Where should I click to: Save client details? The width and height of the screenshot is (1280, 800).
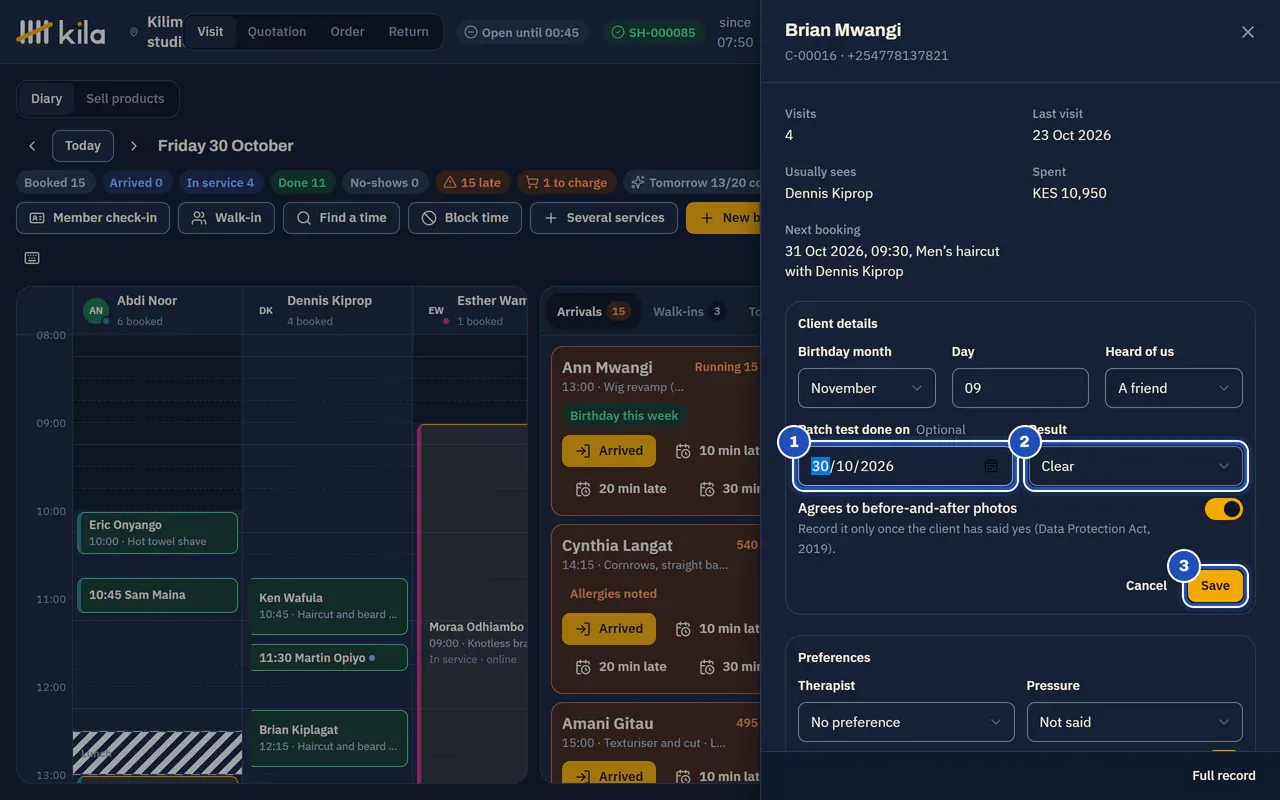click(x=1215, y=586)
